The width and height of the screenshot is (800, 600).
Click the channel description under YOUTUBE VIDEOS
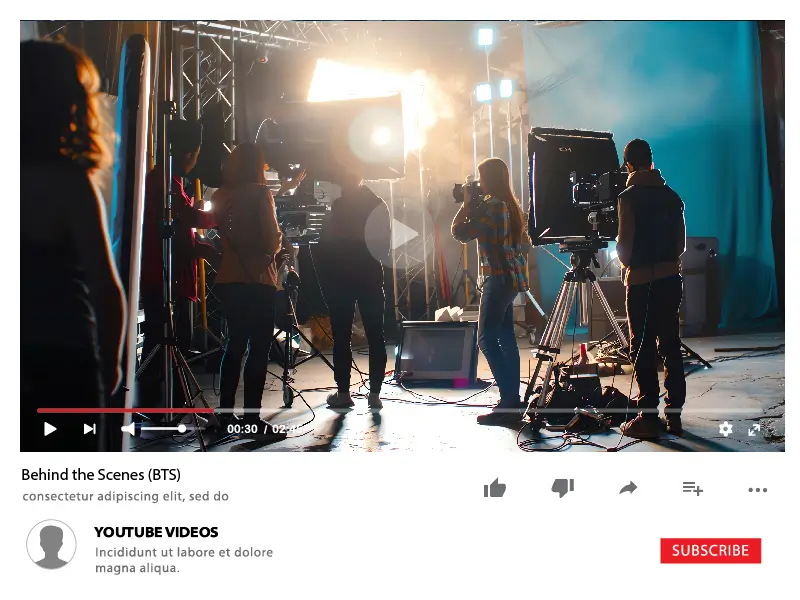tap(183, 560)
